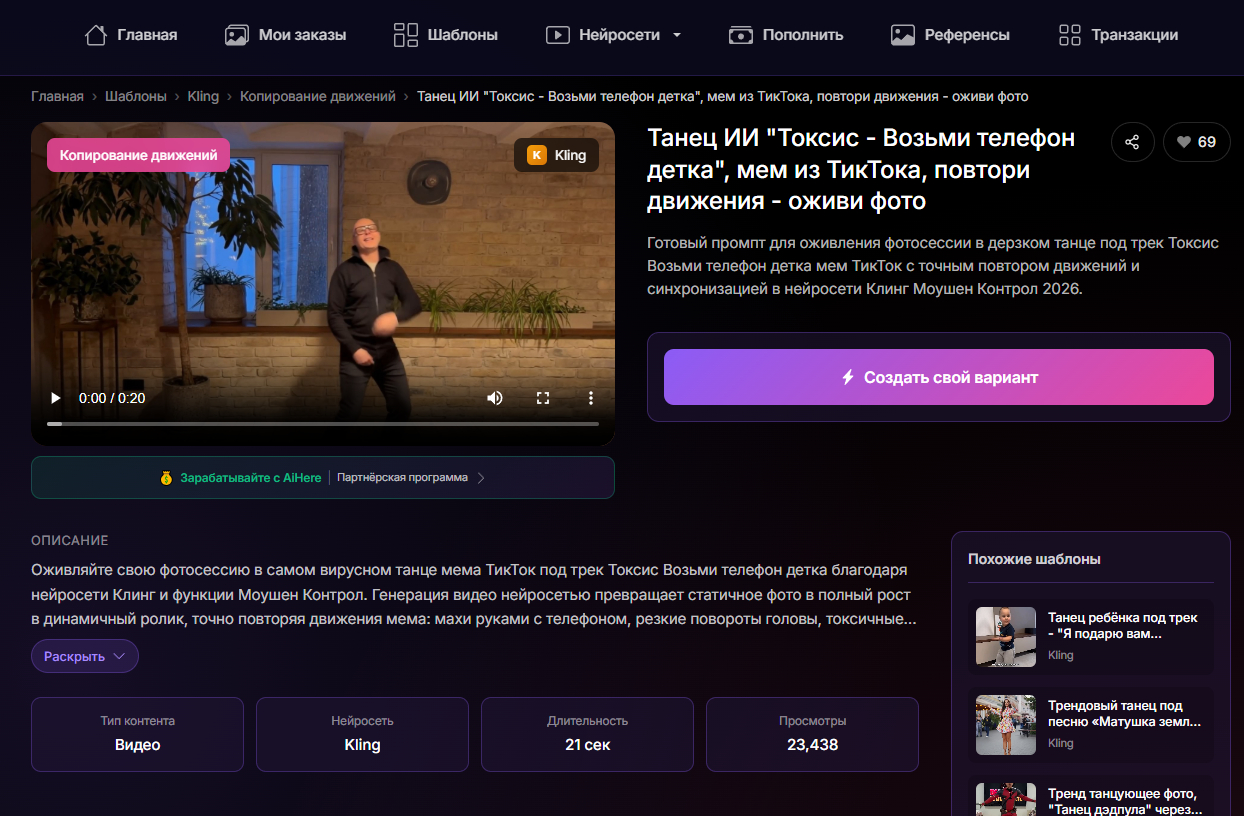Viewport: 1244px width, 816px height.
Task: Click the Пополнить wallet icon
Action: coord(741,35)
